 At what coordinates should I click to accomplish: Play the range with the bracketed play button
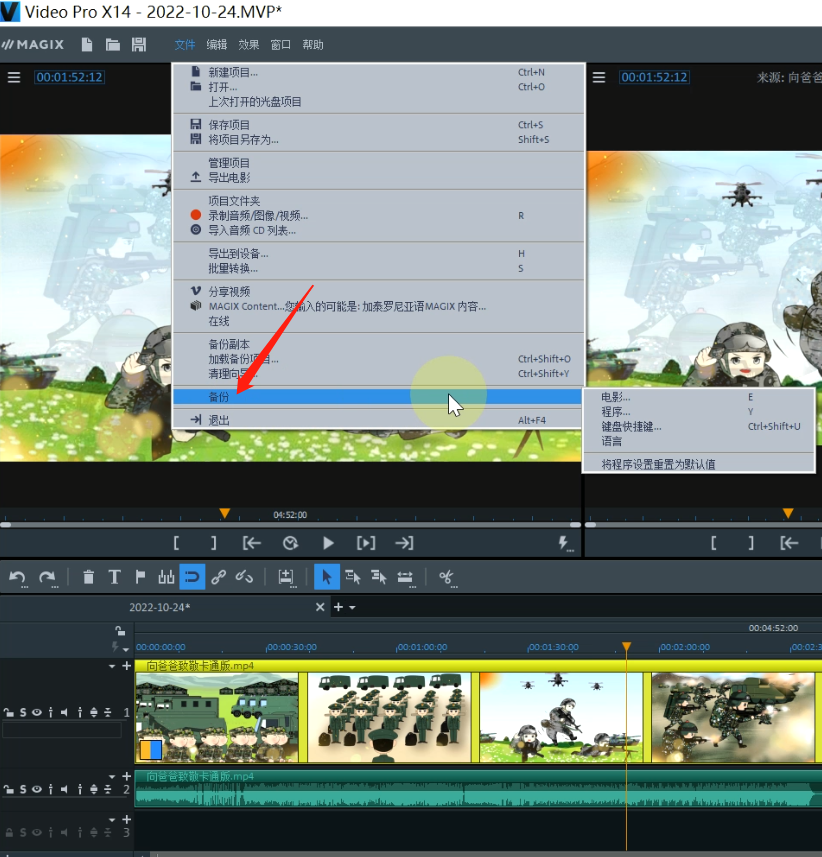pos(366,543)
